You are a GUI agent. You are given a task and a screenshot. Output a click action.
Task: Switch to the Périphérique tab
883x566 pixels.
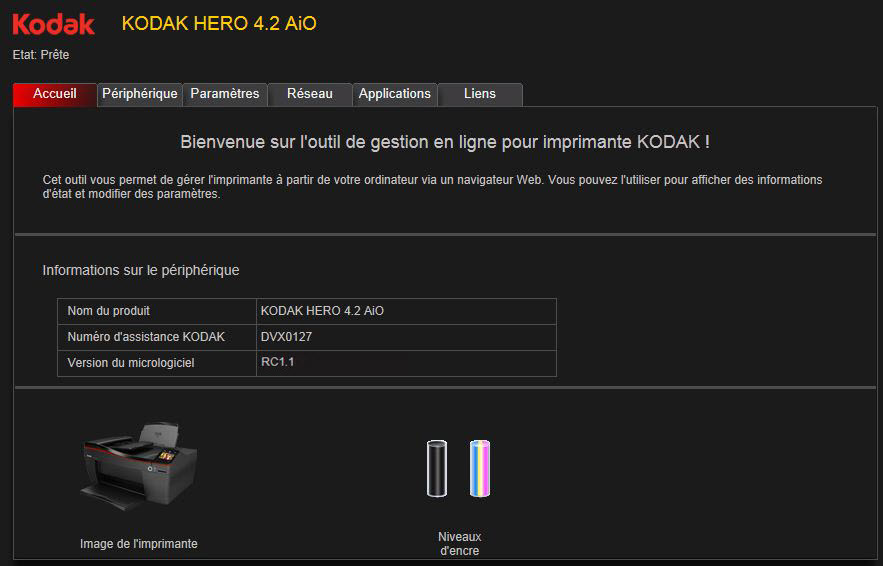coord(140,94)
